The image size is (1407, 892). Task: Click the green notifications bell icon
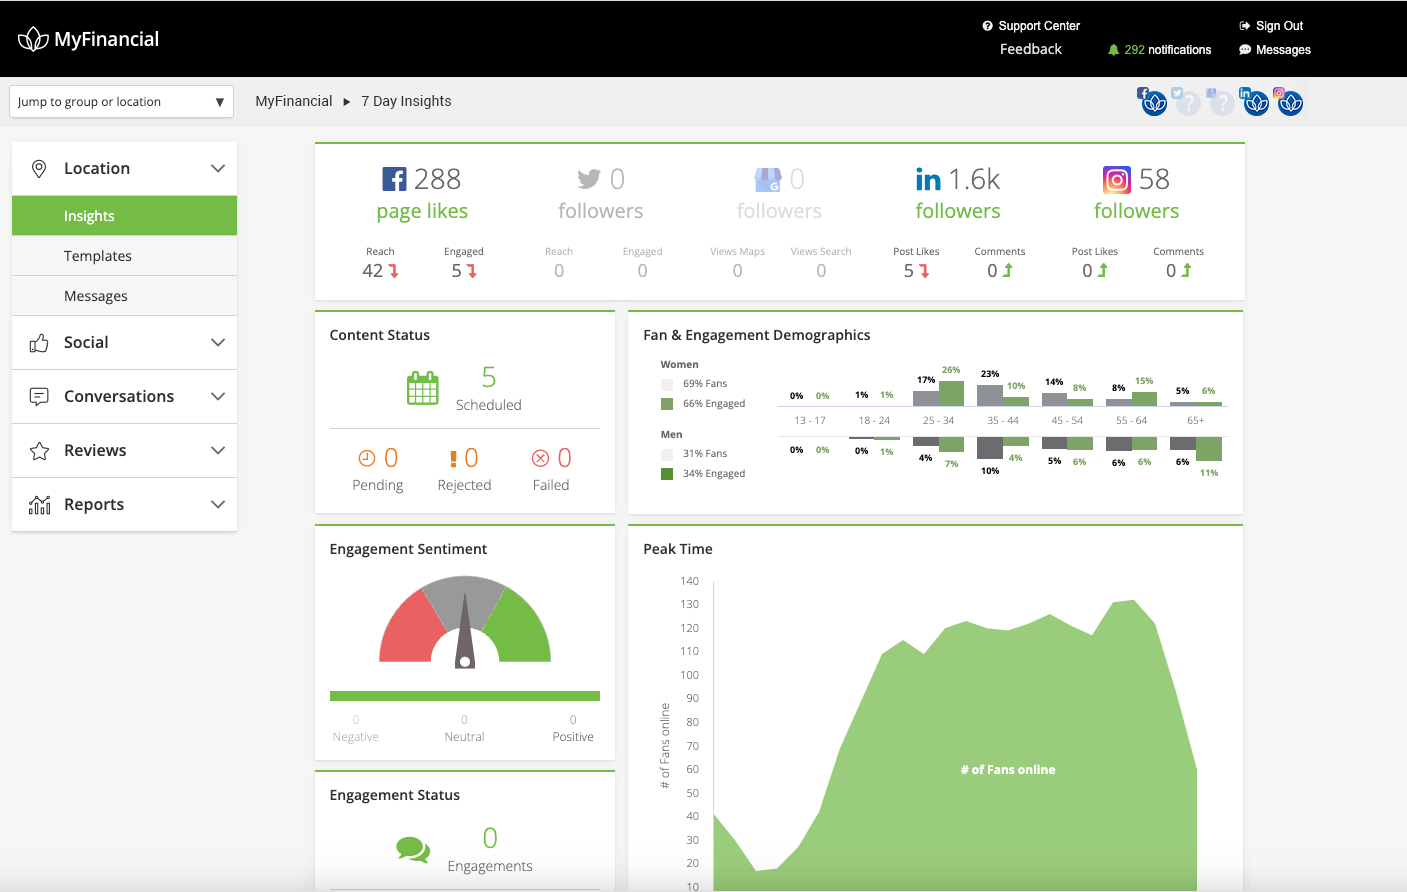click(x=1113, y=49)
